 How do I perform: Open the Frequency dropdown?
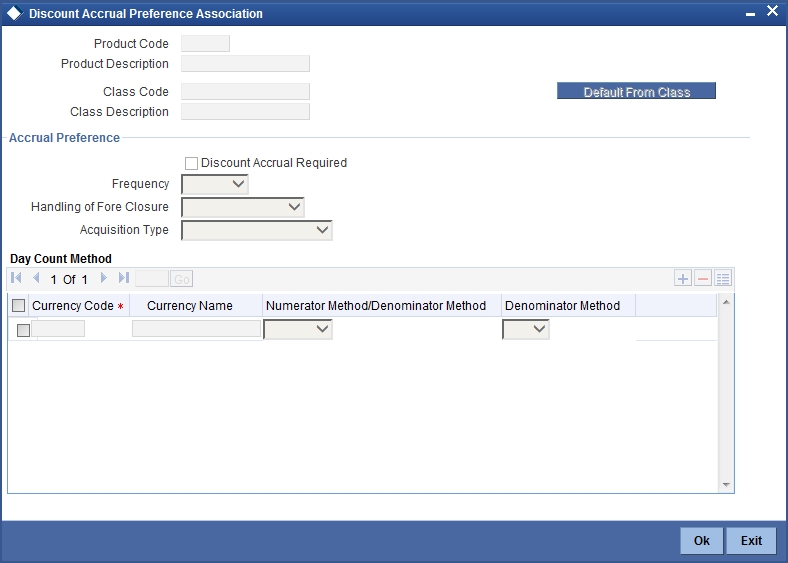click(215, 184)
